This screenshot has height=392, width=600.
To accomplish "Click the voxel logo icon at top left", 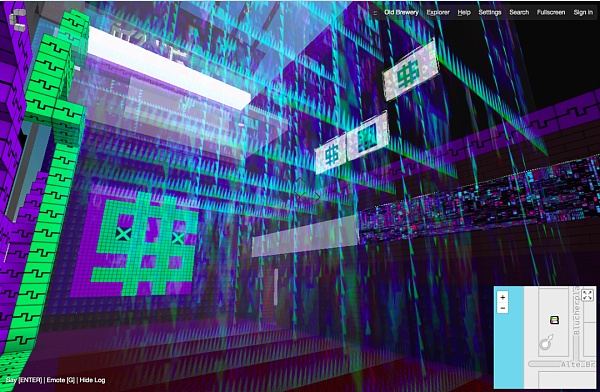I will point(17,19).
